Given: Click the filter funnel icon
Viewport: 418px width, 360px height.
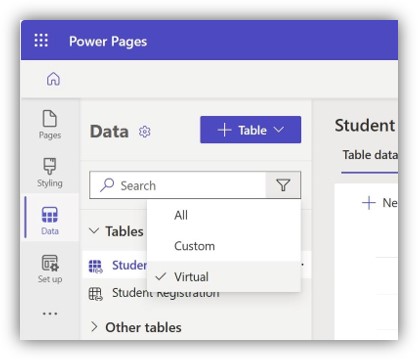Looking at the screenshot, I should click(283, 185).
